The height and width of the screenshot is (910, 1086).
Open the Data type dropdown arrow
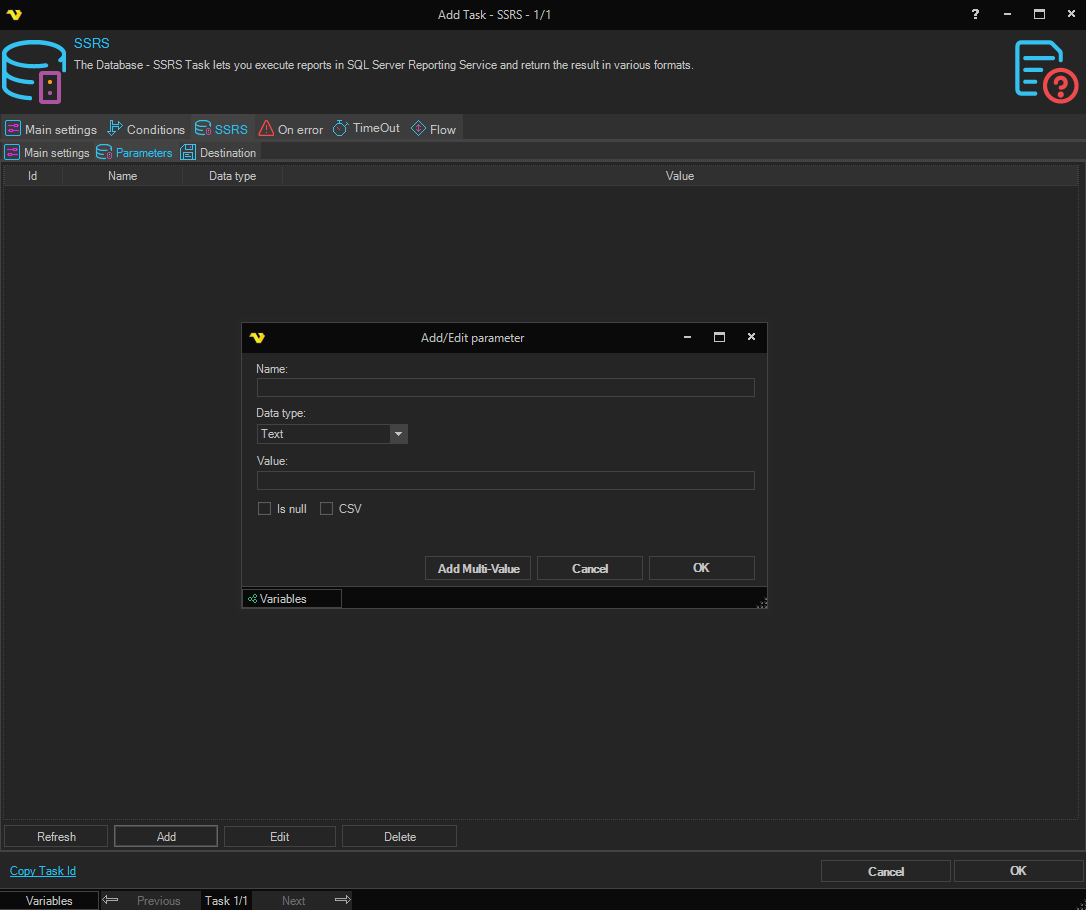click(398, 434)
